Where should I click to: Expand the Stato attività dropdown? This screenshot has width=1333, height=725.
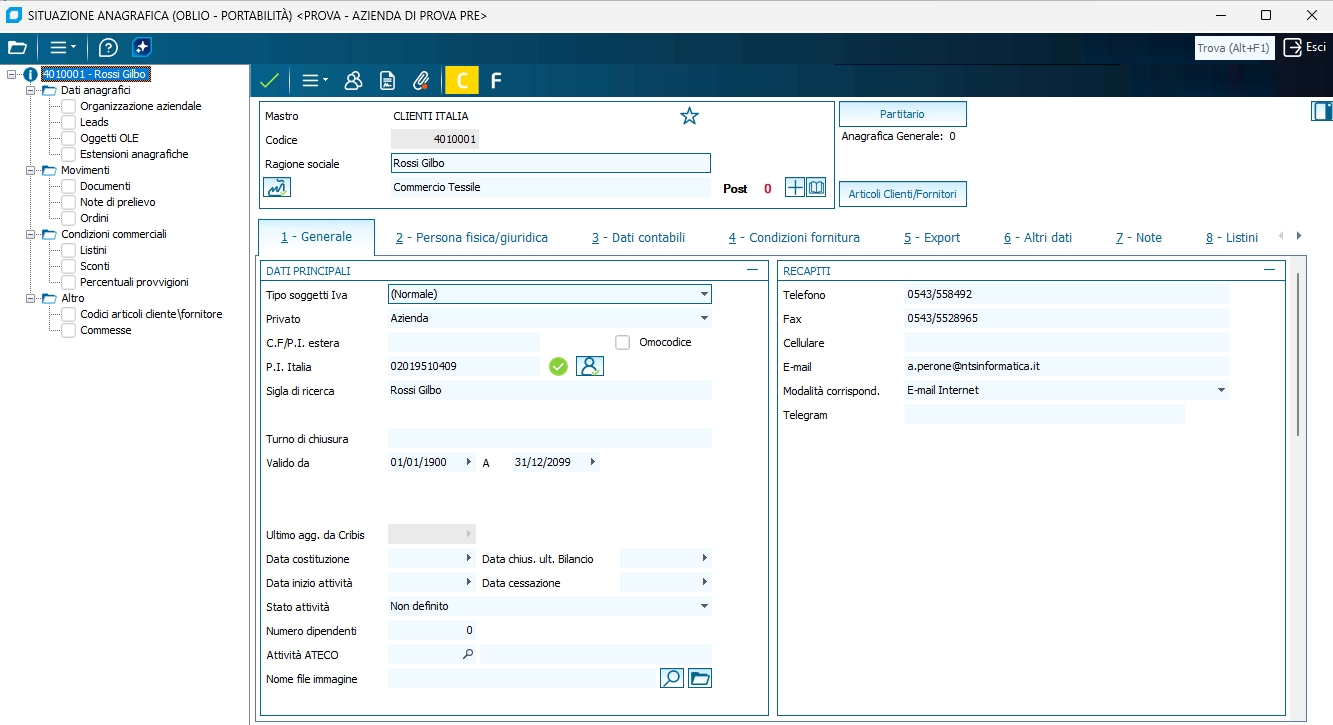tap(704, 606)
